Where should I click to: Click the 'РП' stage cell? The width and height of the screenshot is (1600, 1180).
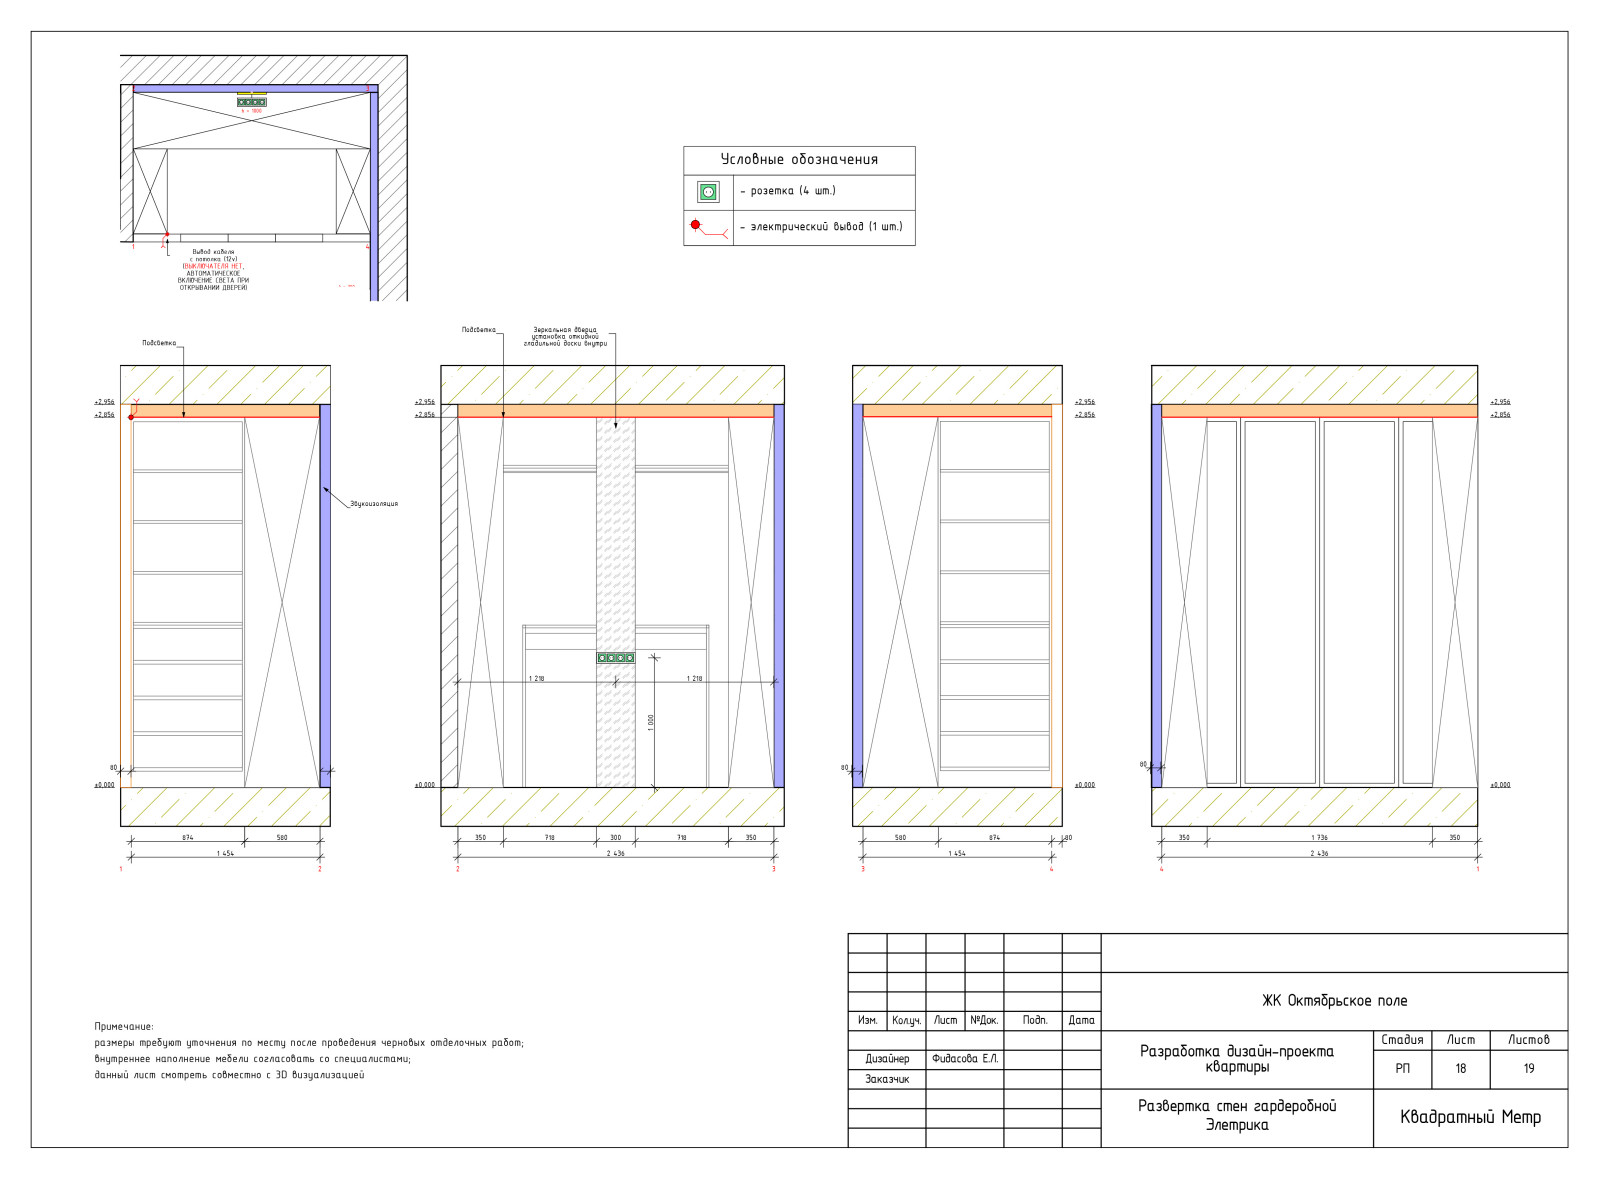pos(1402,1069)
